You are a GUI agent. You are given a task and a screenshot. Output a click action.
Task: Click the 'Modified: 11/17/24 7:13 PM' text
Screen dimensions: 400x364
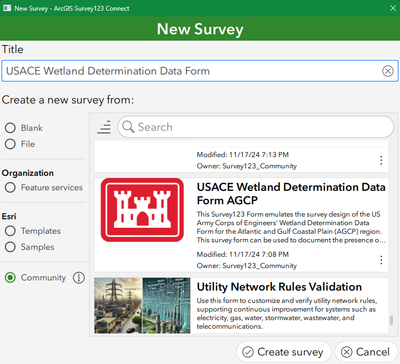pyautogui.click(x=243, y=155)
